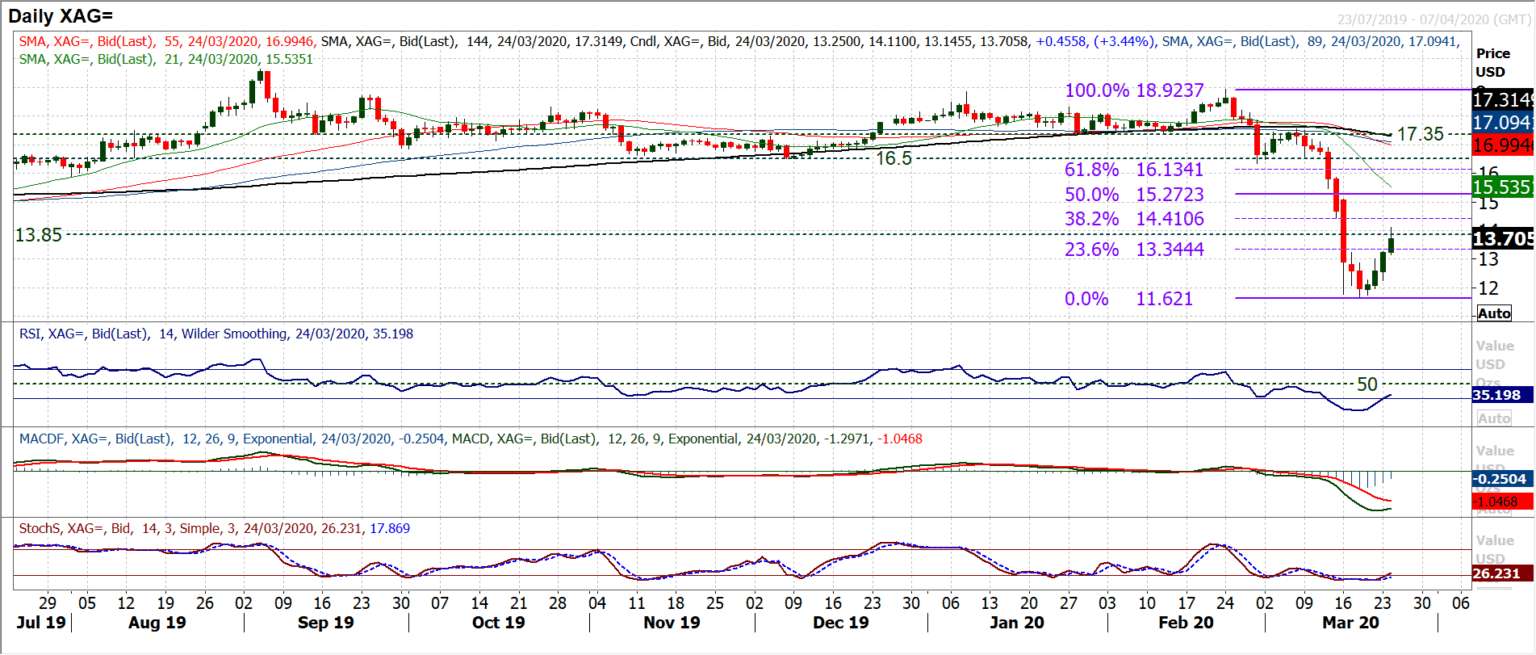
Task: Select the 35.198 RSI value tag
Action: coord(1502,396)
